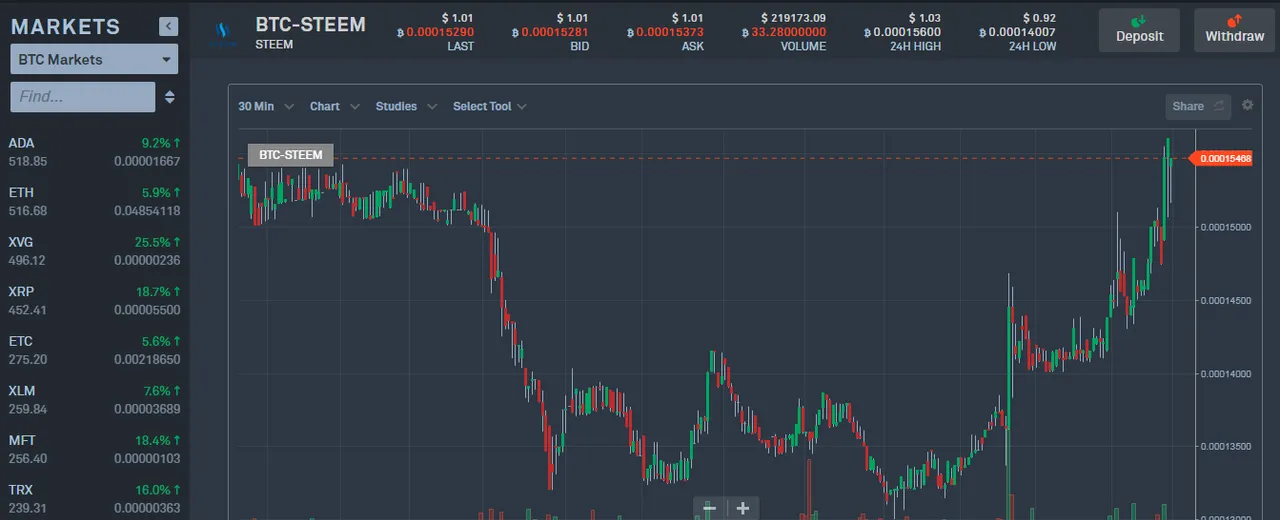Click the ADA 9.2% change value
The width and height of the screenshot is (1280, 520).
[162, 143]
